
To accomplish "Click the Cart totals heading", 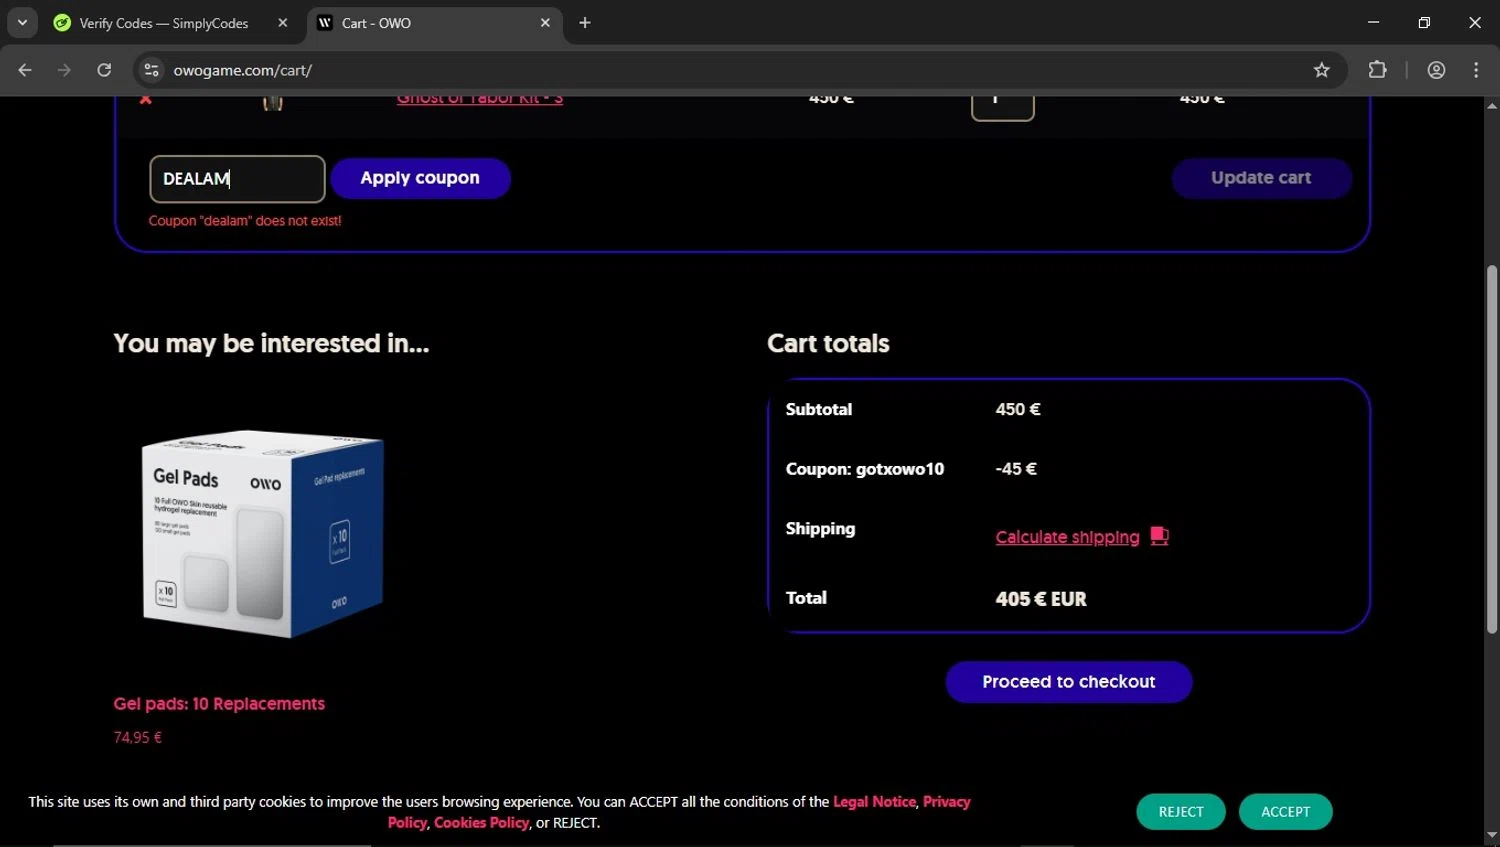I will 828,343.
